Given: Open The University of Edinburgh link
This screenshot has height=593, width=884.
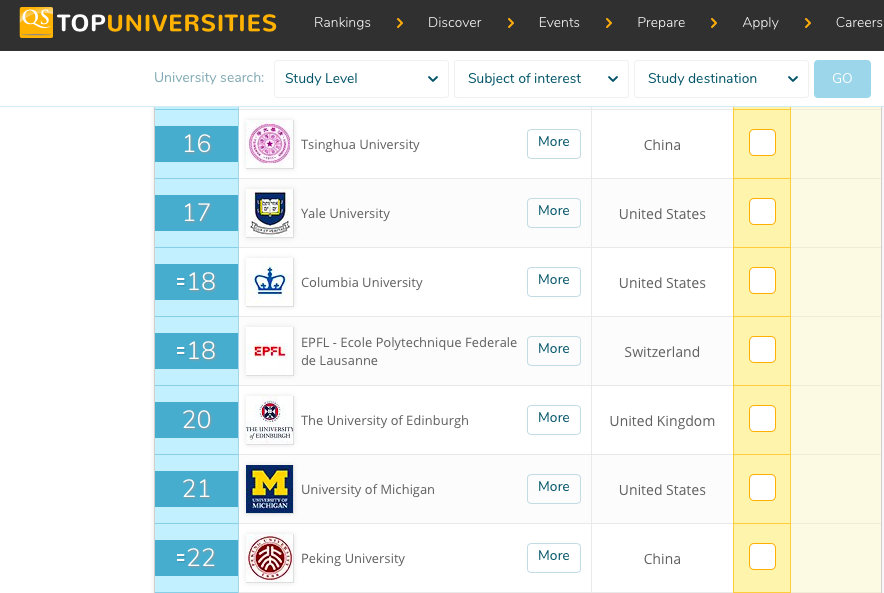Looking at the screenshot, I should (385, 421).
